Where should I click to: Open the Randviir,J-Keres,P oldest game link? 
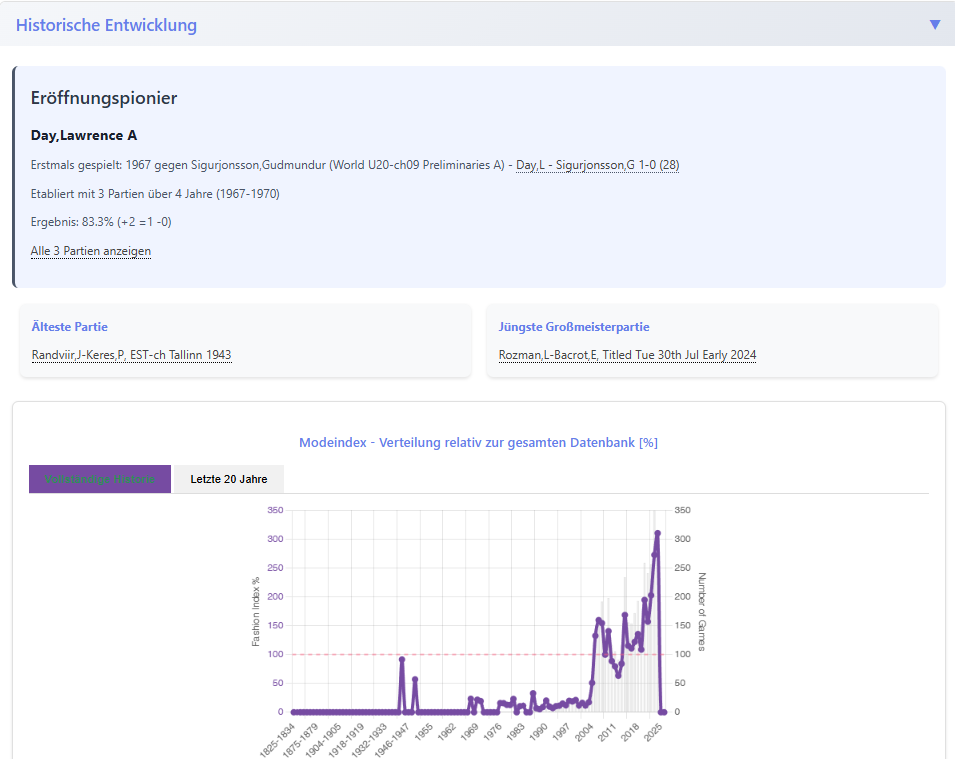click(x=131, y=355)
